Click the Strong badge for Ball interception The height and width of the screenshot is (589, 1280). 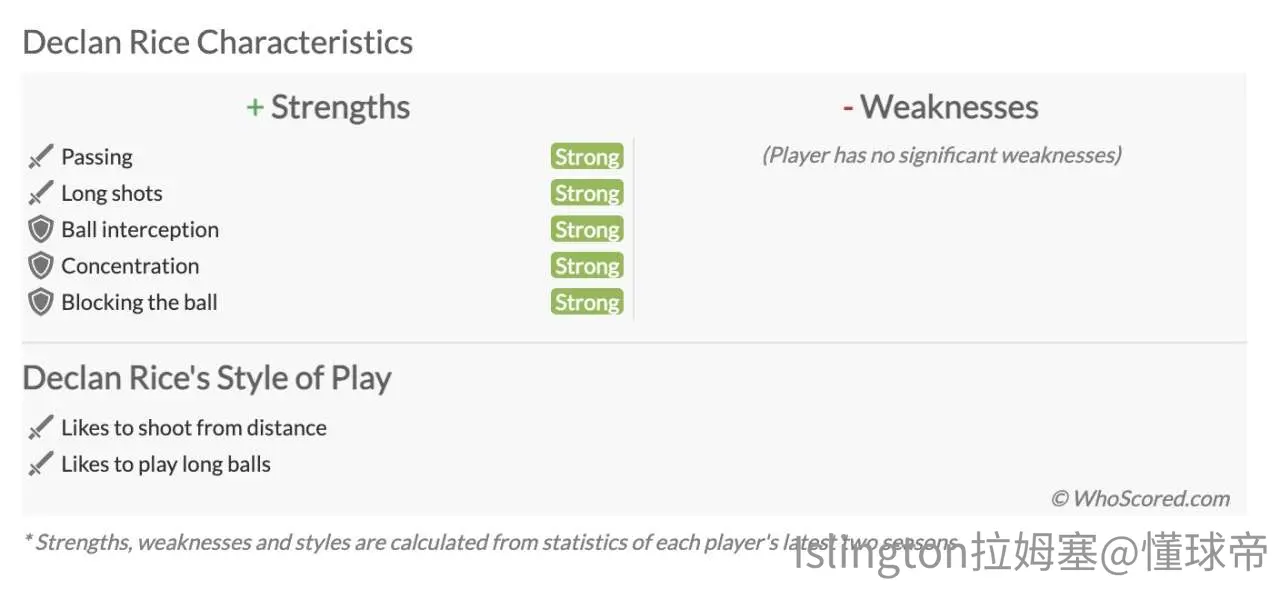(587, 229)
